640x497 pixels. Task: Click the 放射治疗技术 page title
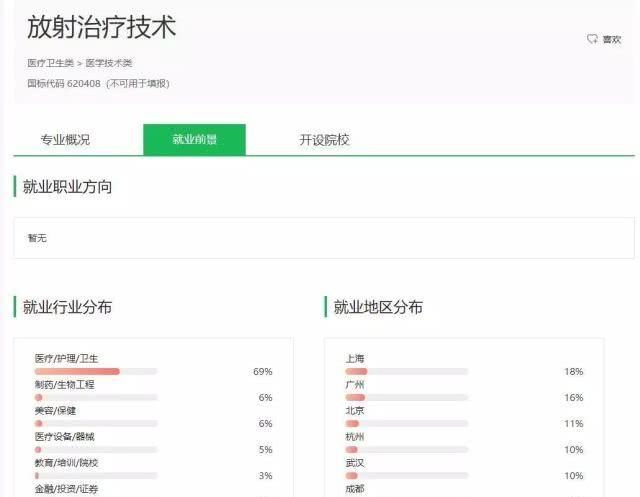(102, 27)
